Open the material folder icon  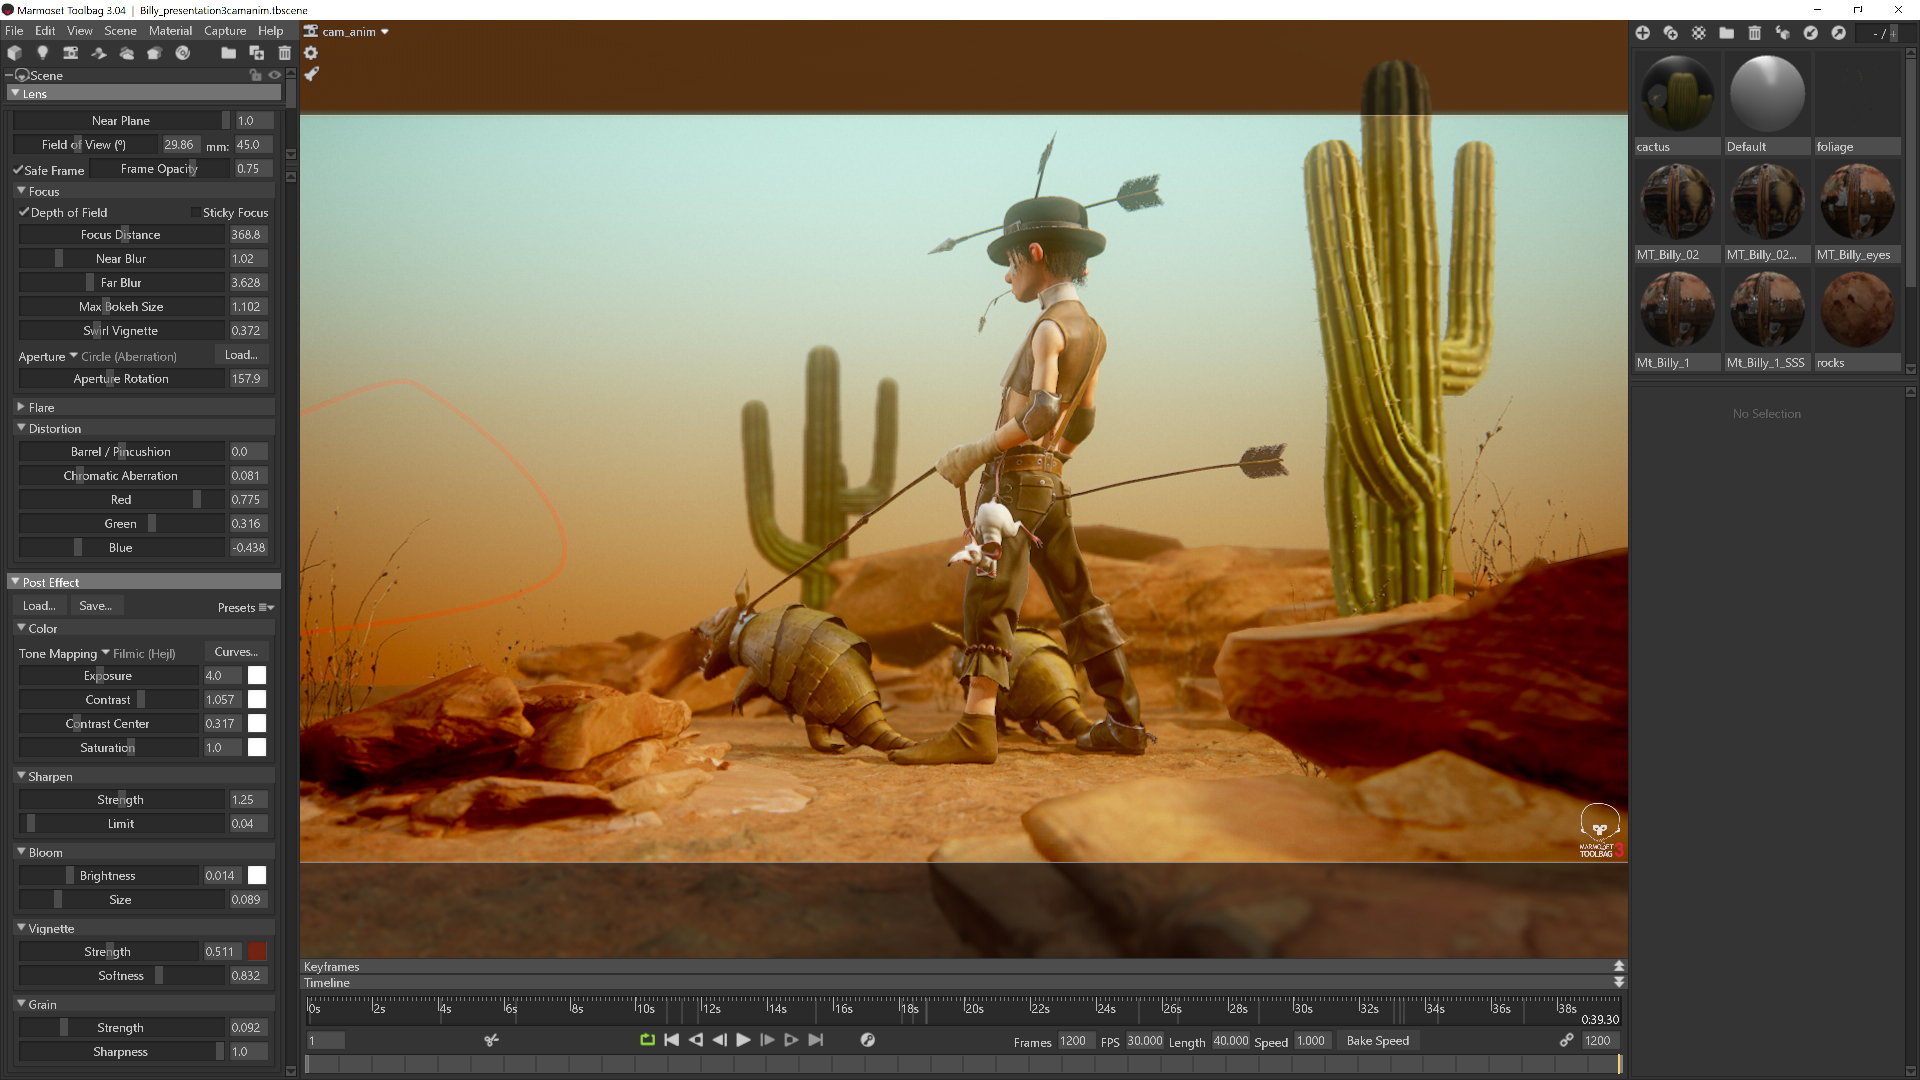coord(1727,33)
